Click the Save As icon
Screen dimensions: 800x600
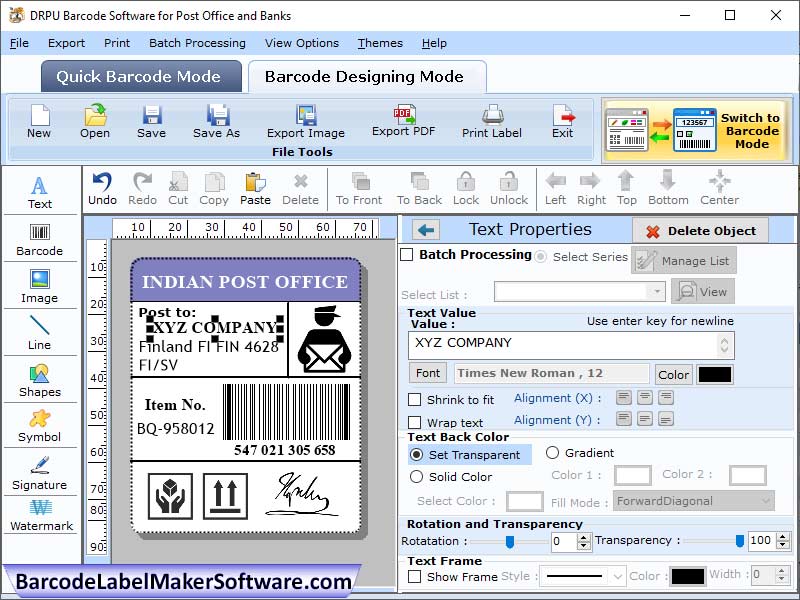217,121
